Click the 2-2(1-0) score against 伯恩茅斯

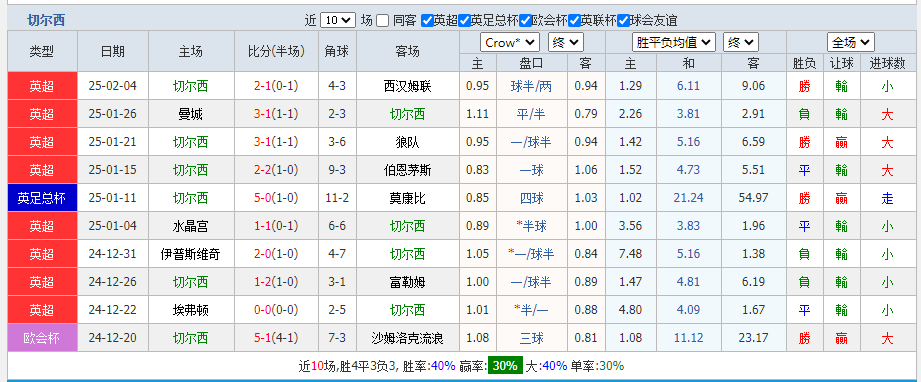click(x=276, y=170)
